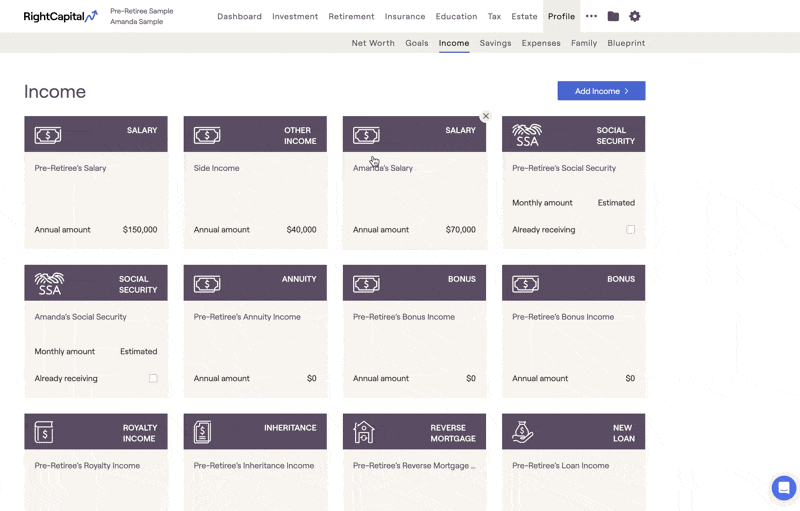Switch to the Goals tab
800x511 pixels.
click(417, 43)
